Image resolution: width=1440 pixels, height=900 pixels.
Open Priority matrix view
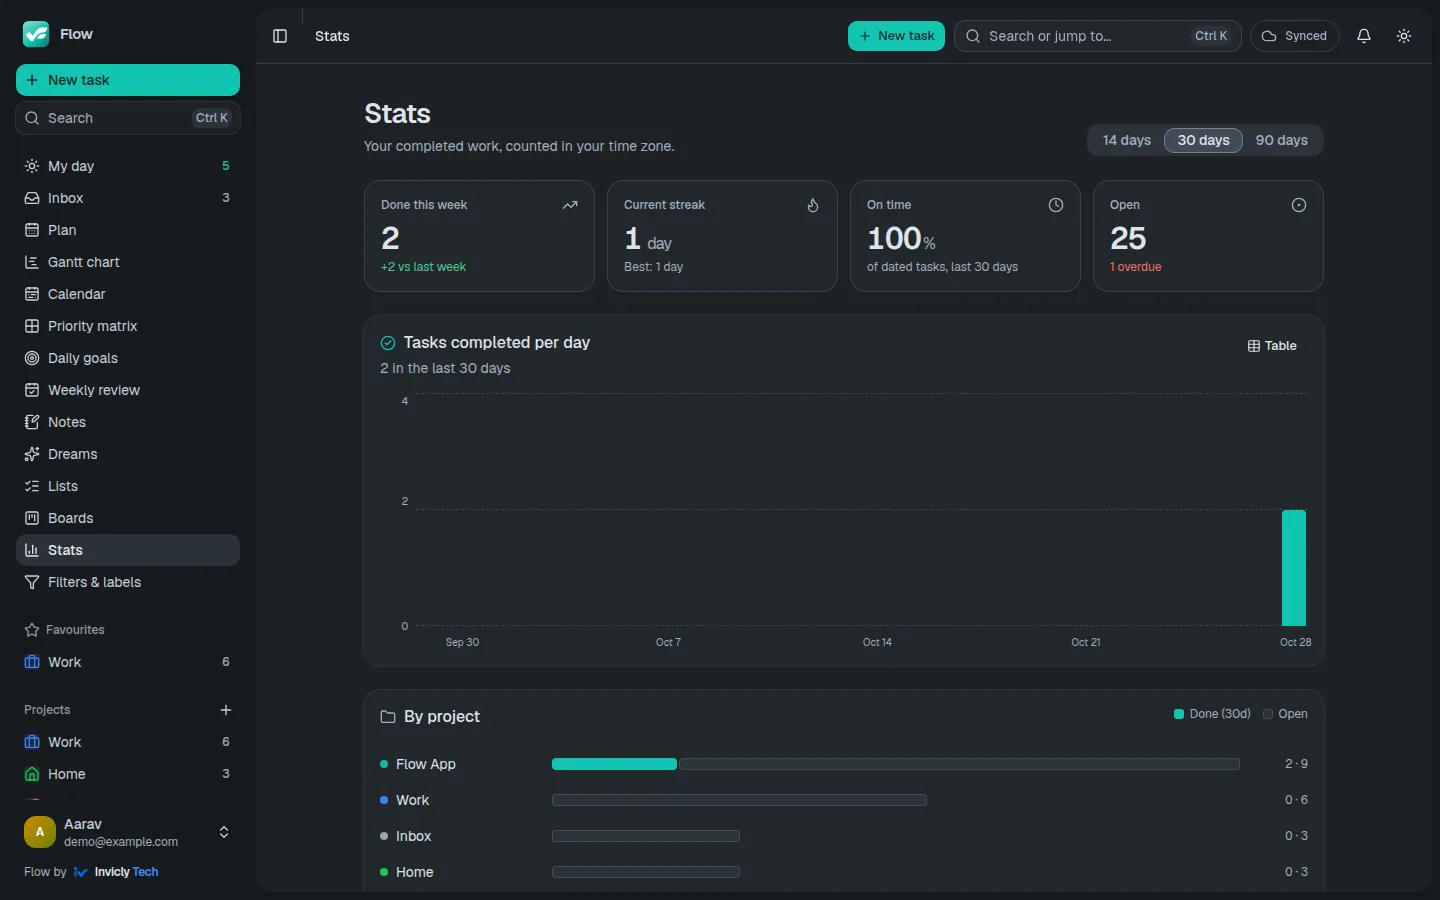tap(128, 326)
